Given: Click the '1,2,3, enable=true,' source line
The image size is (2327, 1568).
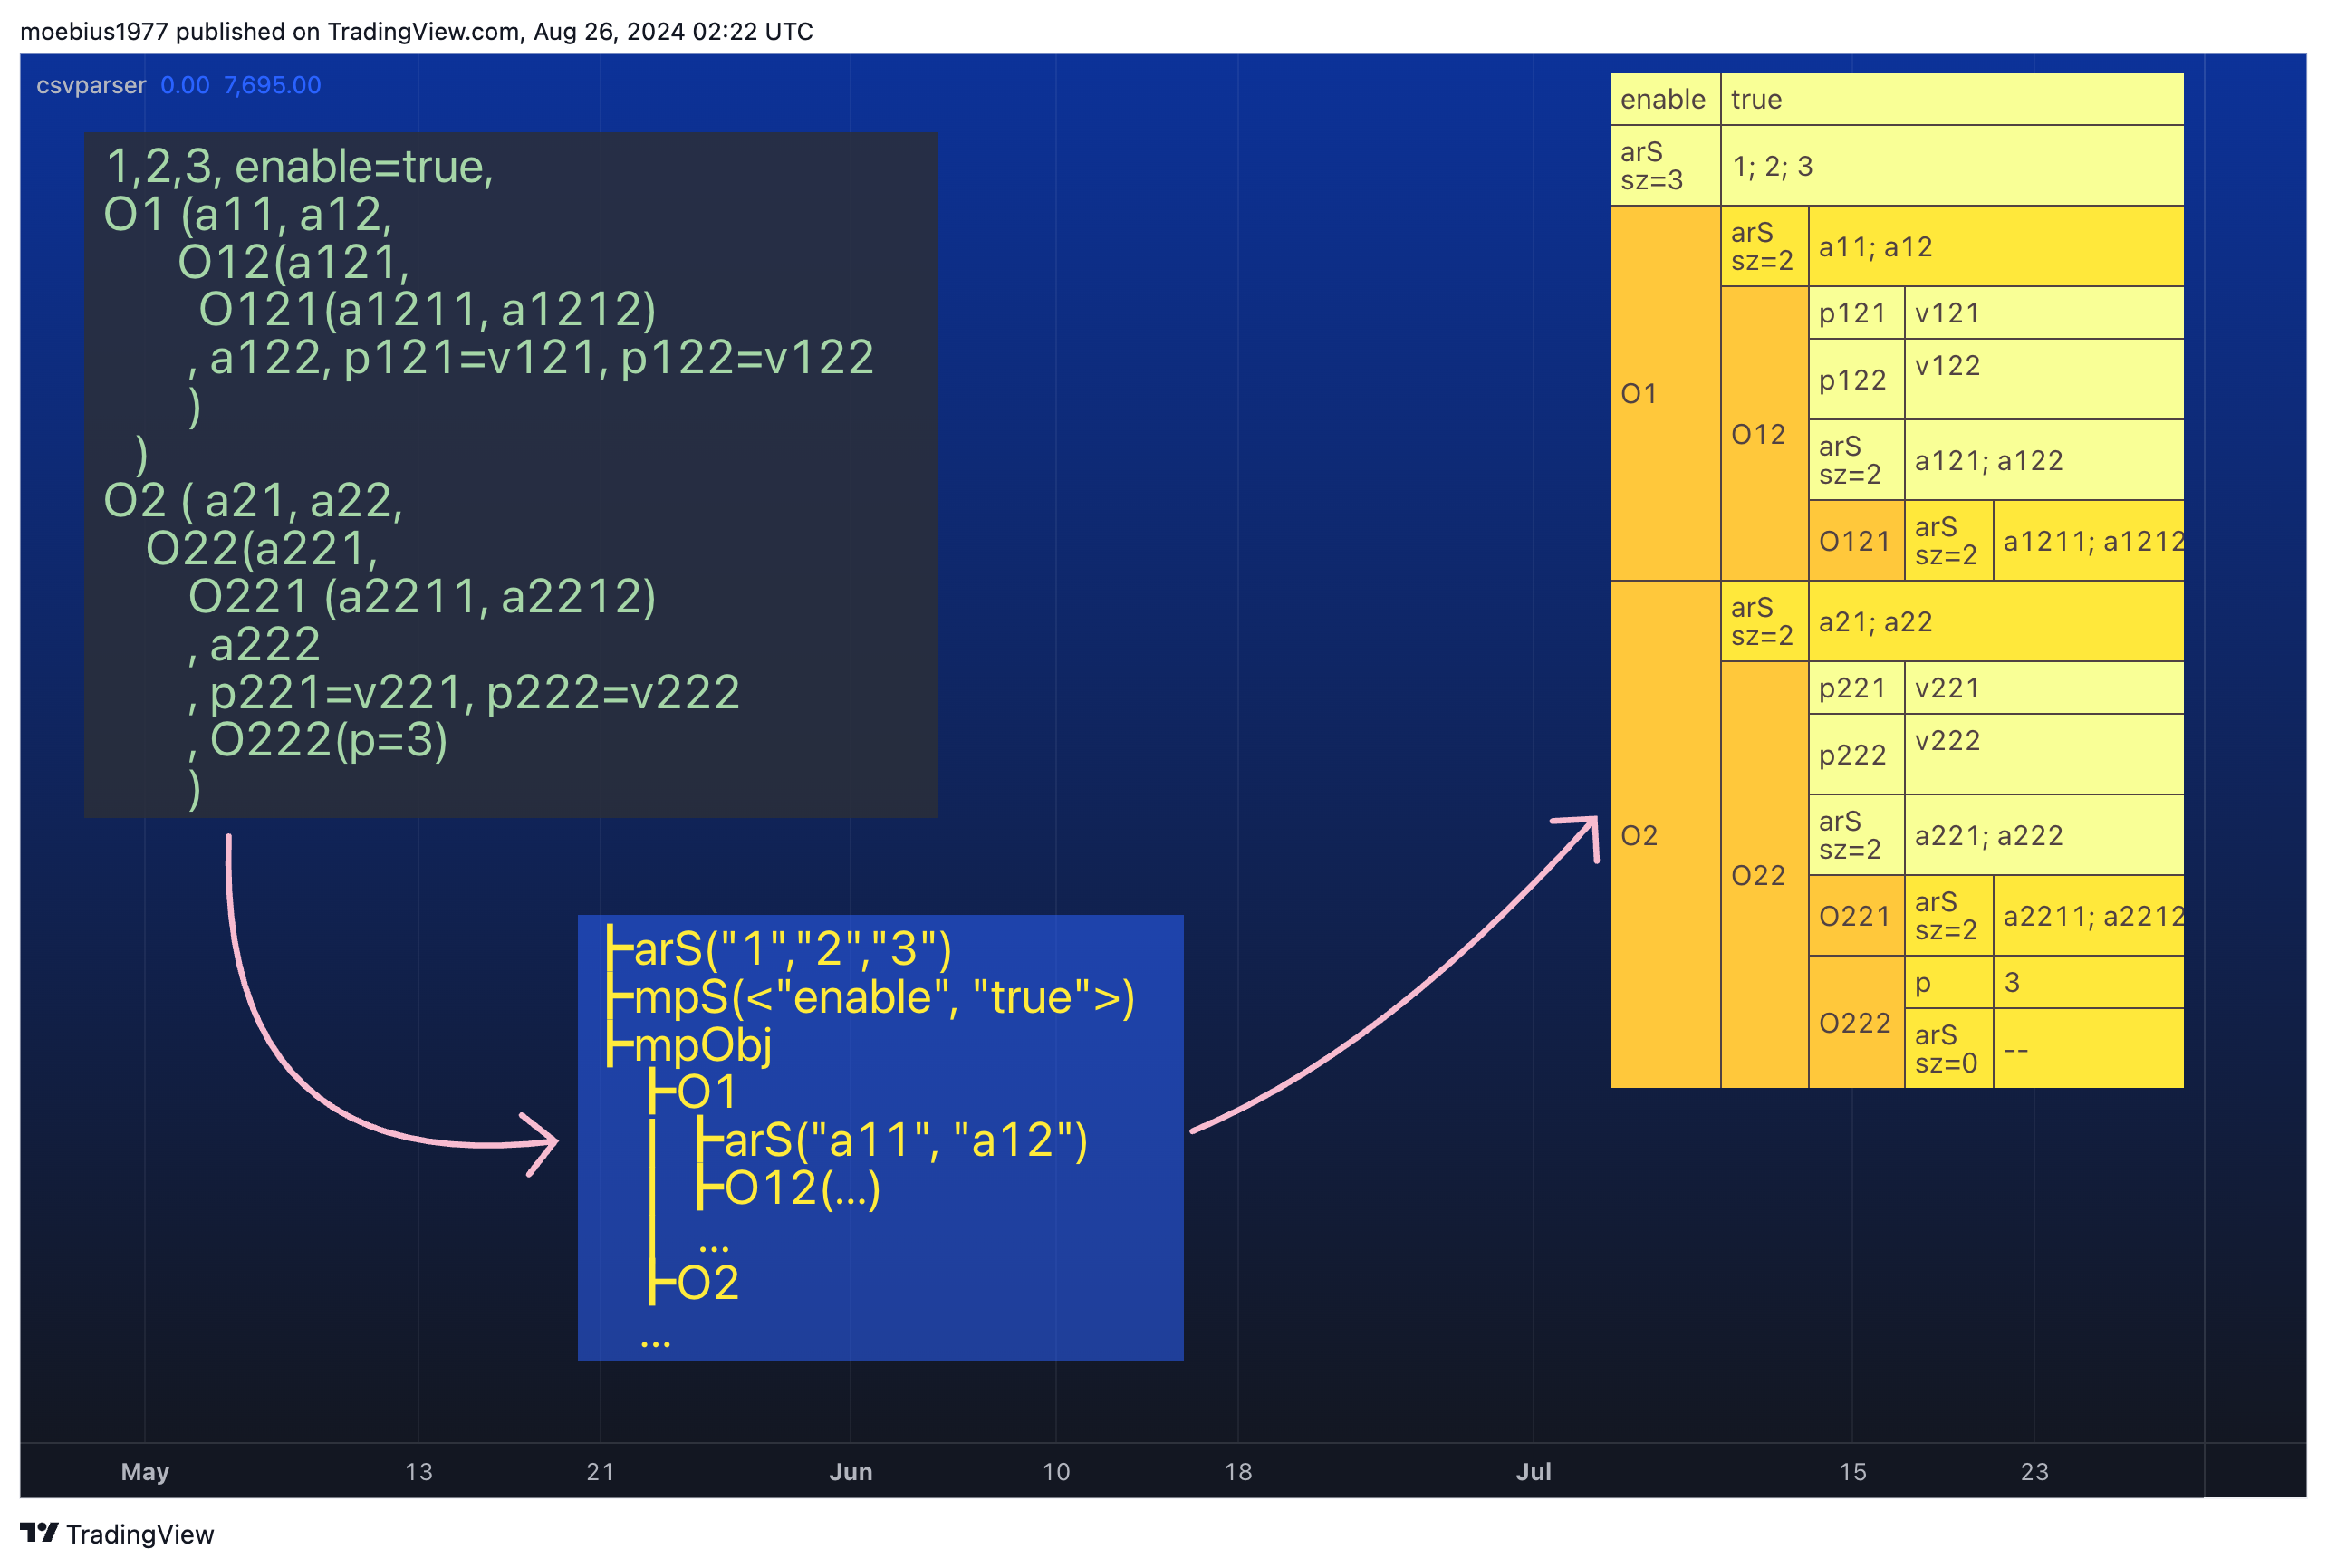Looking at the screenshot, I should (300, 166).
